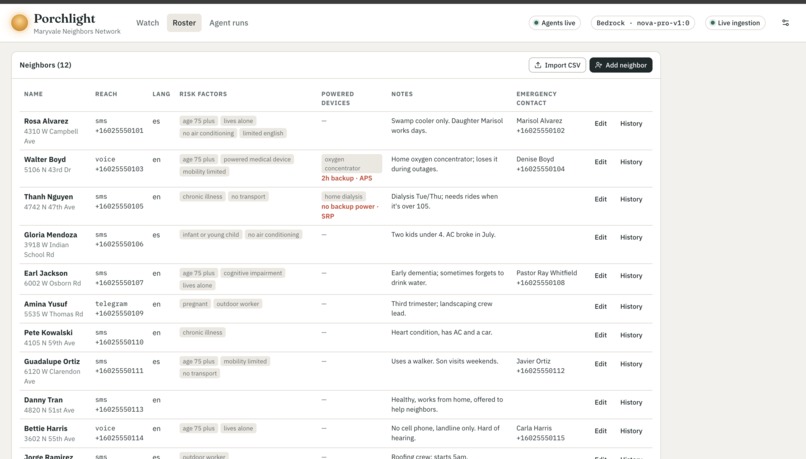The width and height of the screenshot is (806, 459).
Task: Click the name Pete Kowalski
Action: [48, 333]
